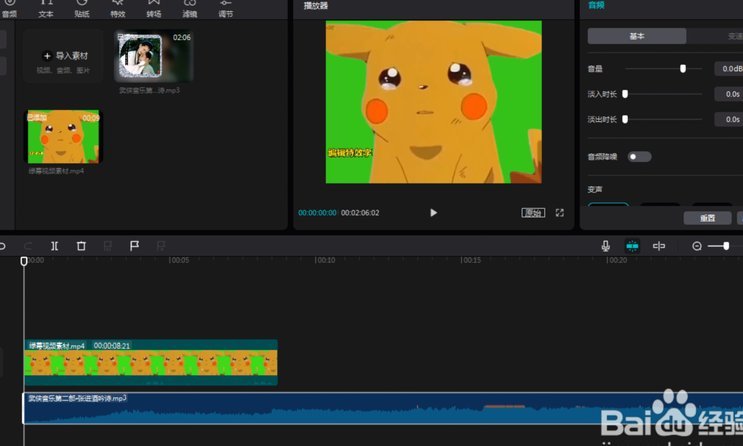
Task: Open the 特效 effects tab
Action: (118, 9)
